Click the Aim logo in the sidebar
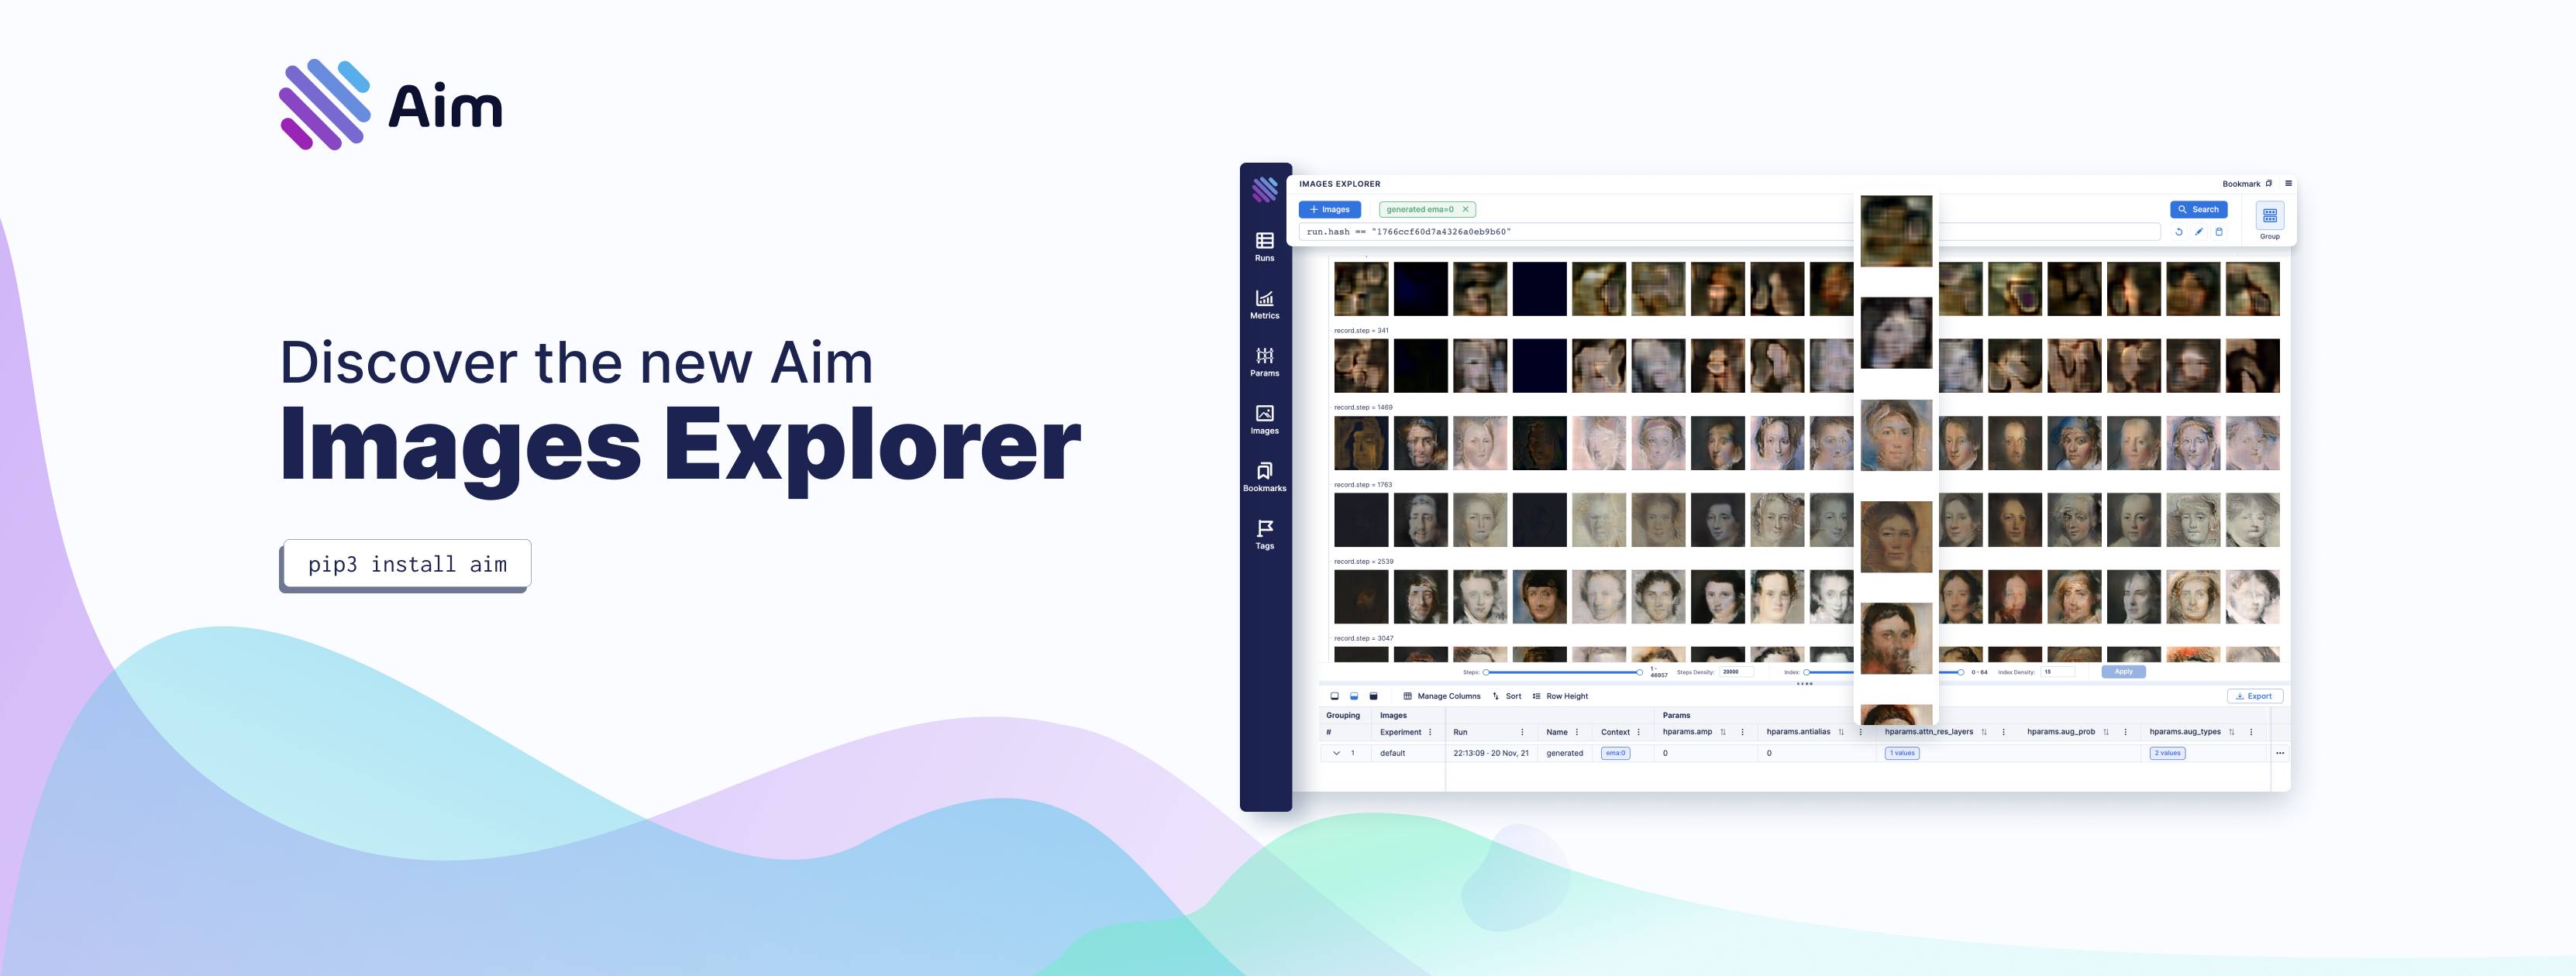Image resolution: width=2576 pixels, height=976 pixels. (x=1264, y=189)
